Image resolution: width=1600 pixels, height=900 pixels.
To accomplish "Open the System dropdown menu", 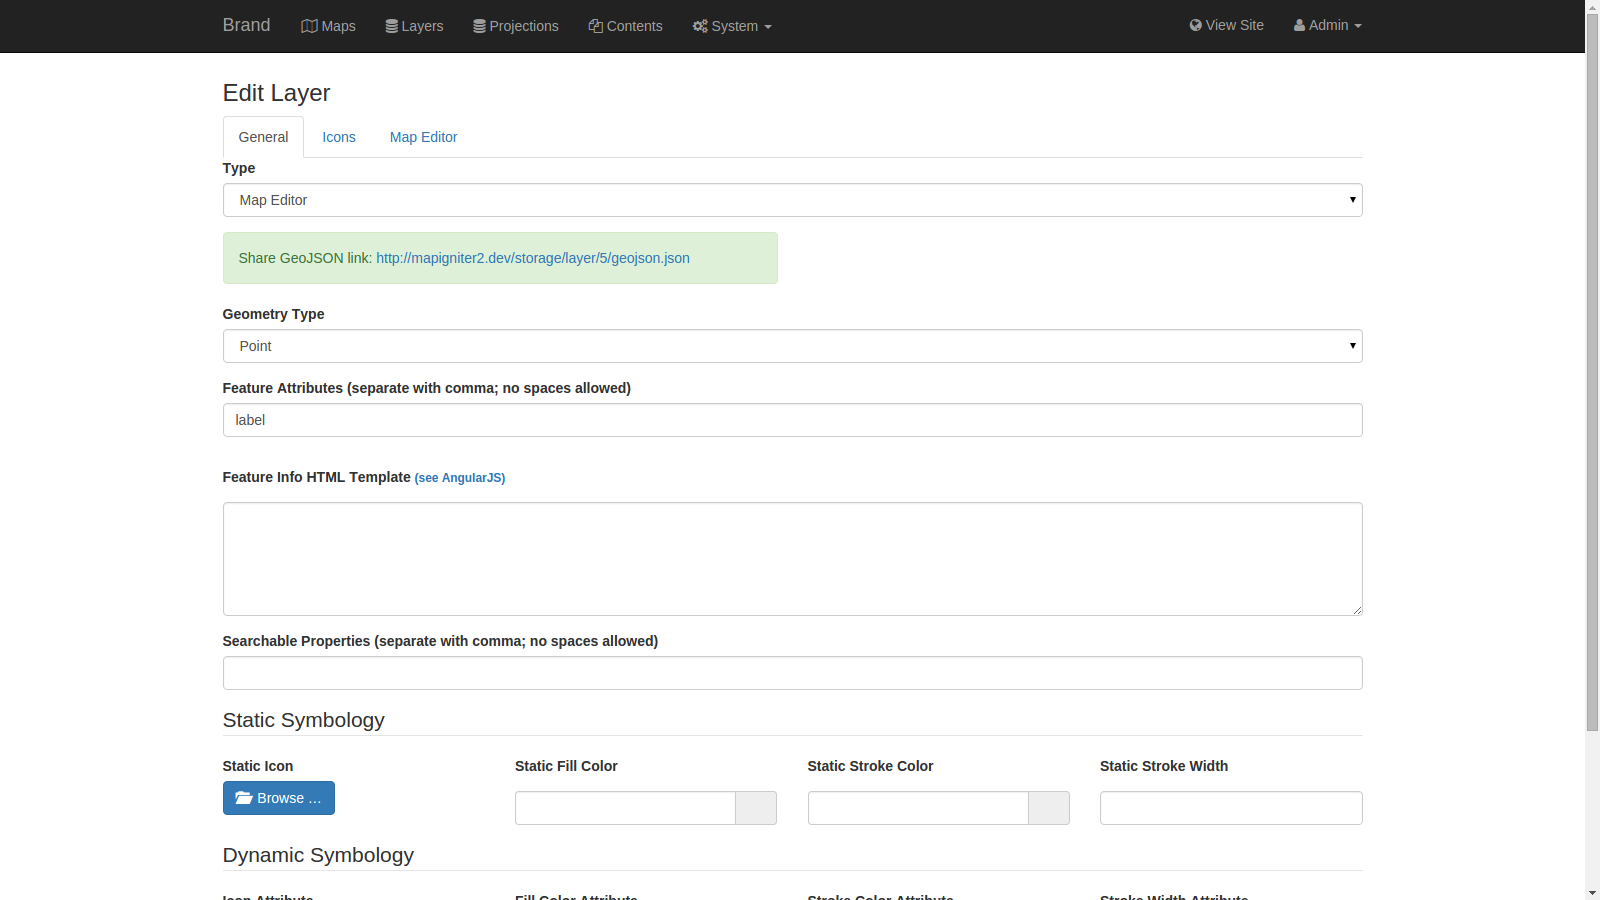I will point(732,26).
